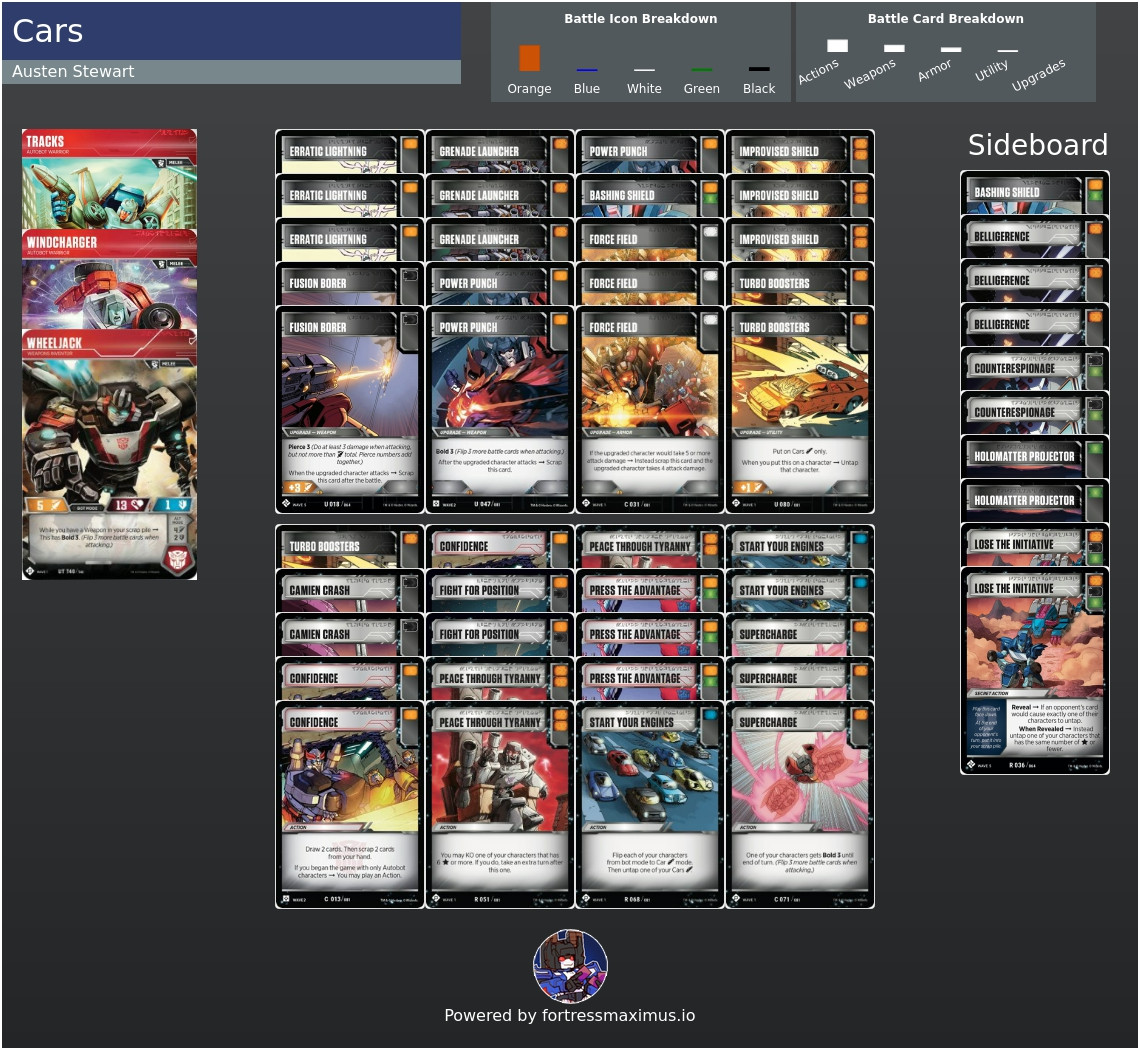Screen dimensions: 1140x1050
Task: Click the 'Battle Icon Breakdown' heading
Action: point(641,19)
